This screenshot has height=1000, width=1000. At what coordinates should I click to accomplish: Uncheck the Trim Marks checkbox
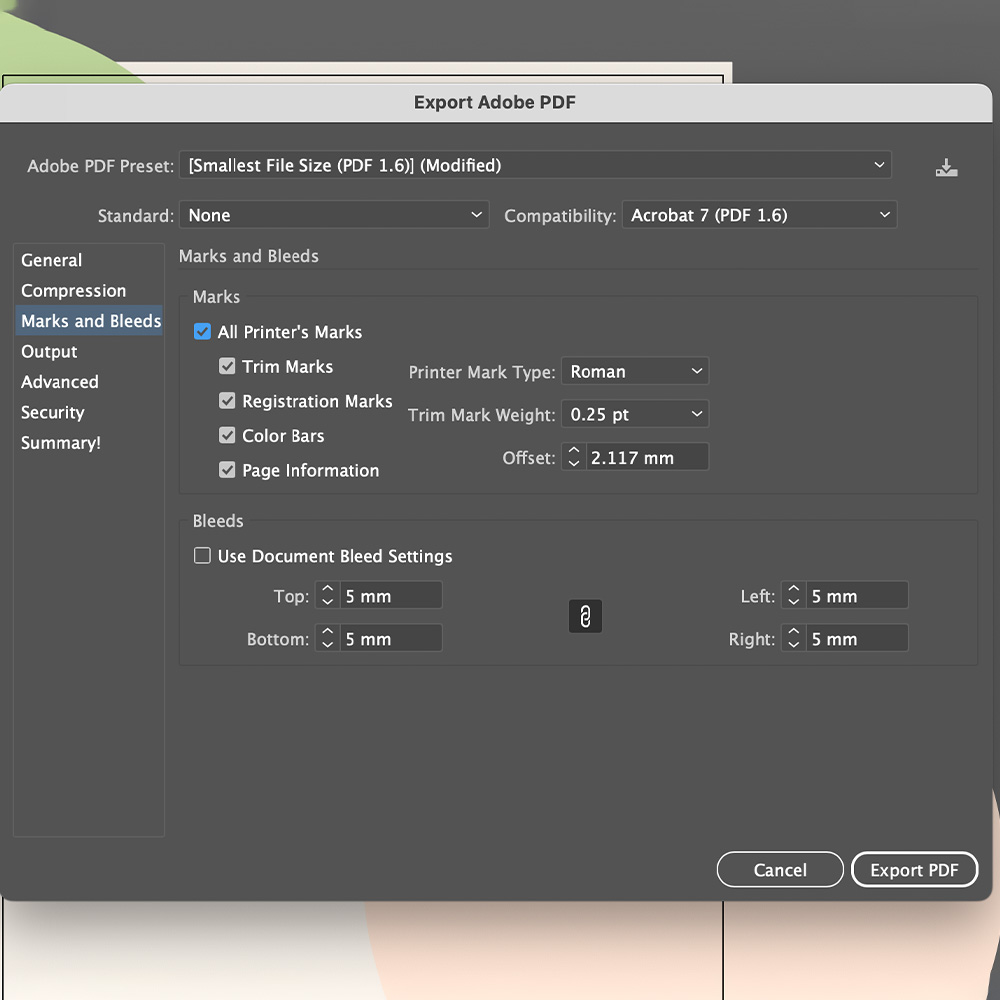pos(227,366)
